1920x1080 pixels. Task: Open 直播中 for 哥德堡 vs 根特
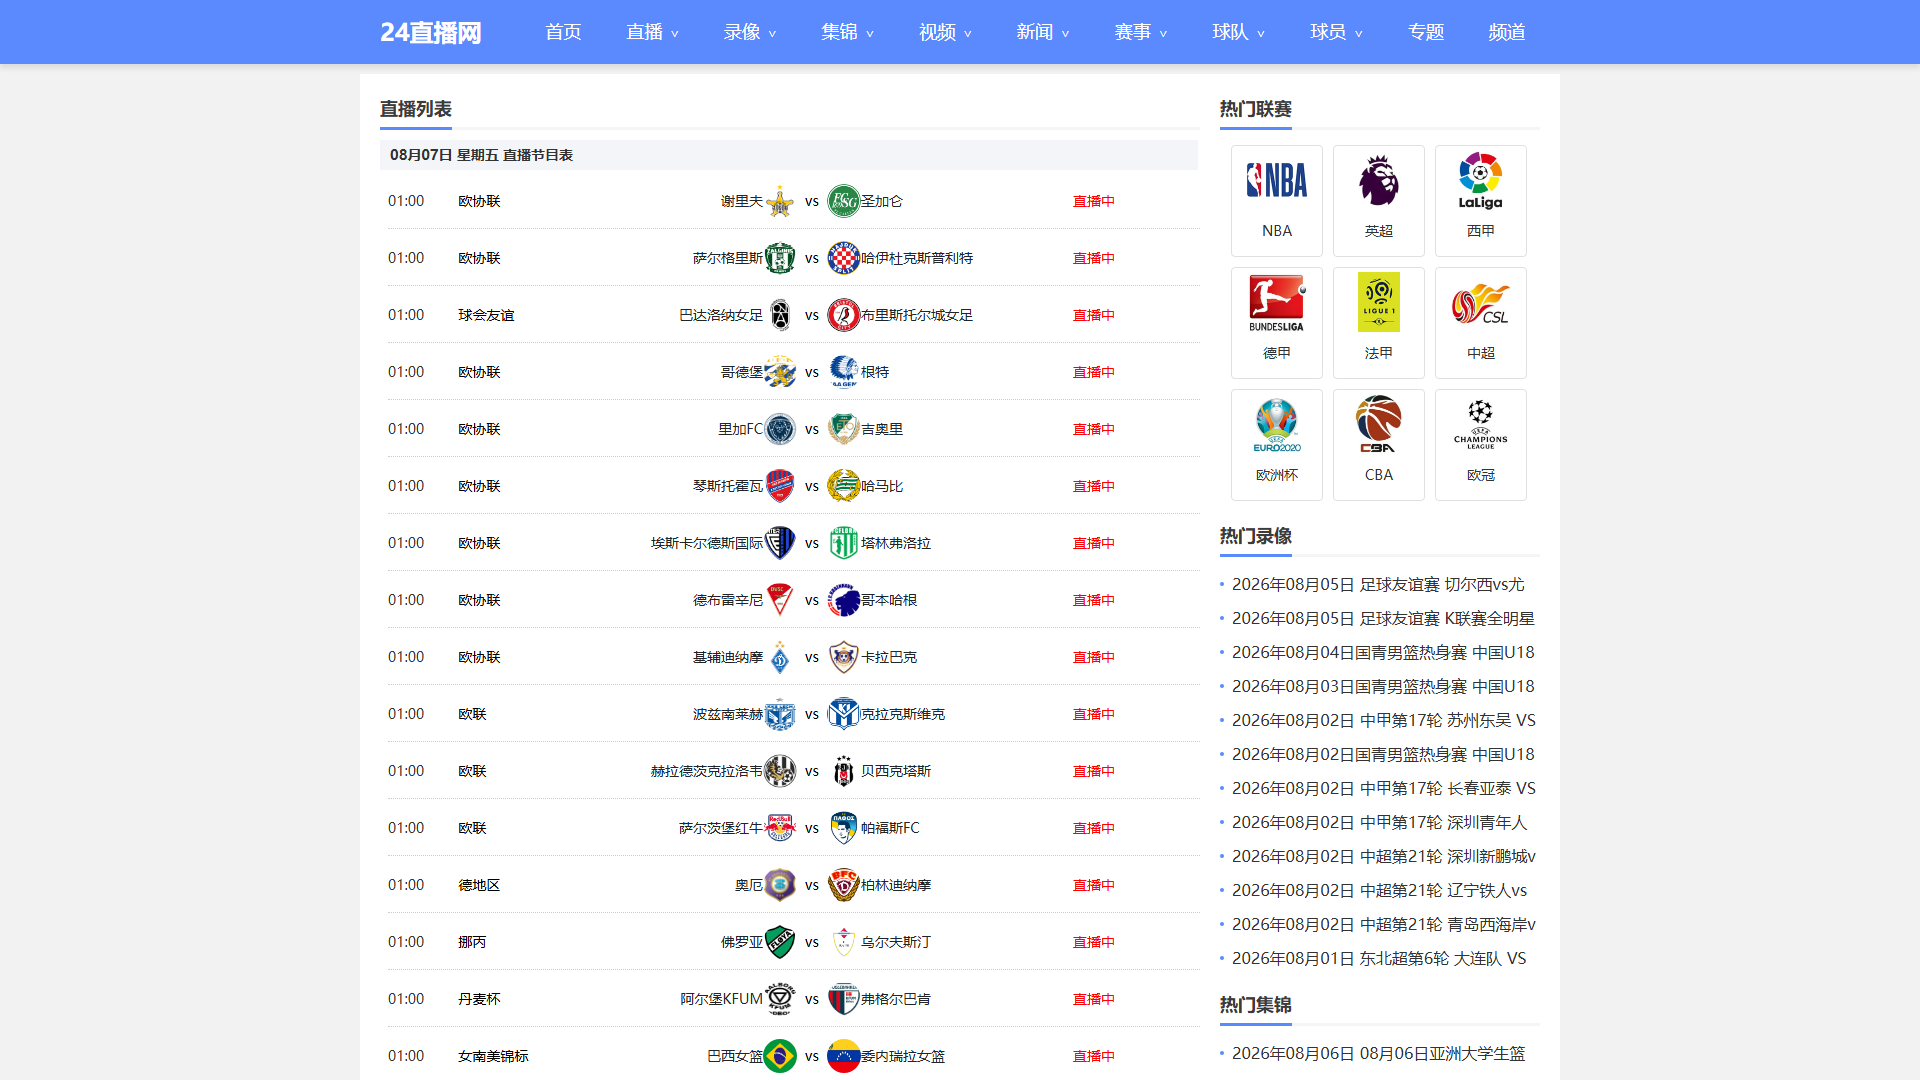click(1094, 372)
